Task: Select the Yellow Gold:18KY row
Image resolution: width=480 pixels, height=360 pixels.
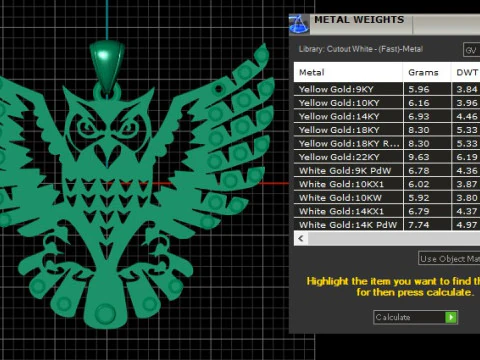Action: 387,130
